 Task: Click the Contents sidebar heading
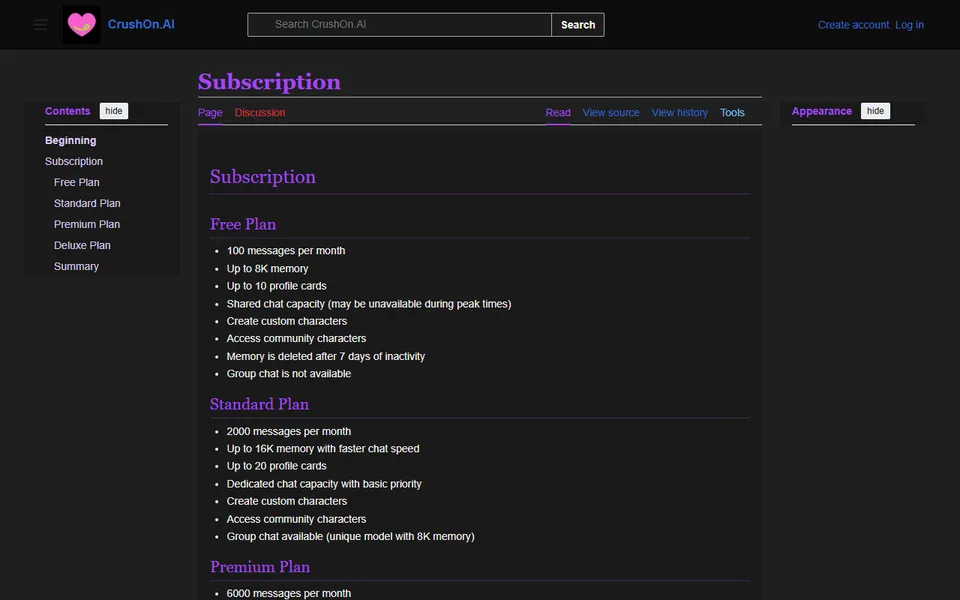[x=67, y=111]
